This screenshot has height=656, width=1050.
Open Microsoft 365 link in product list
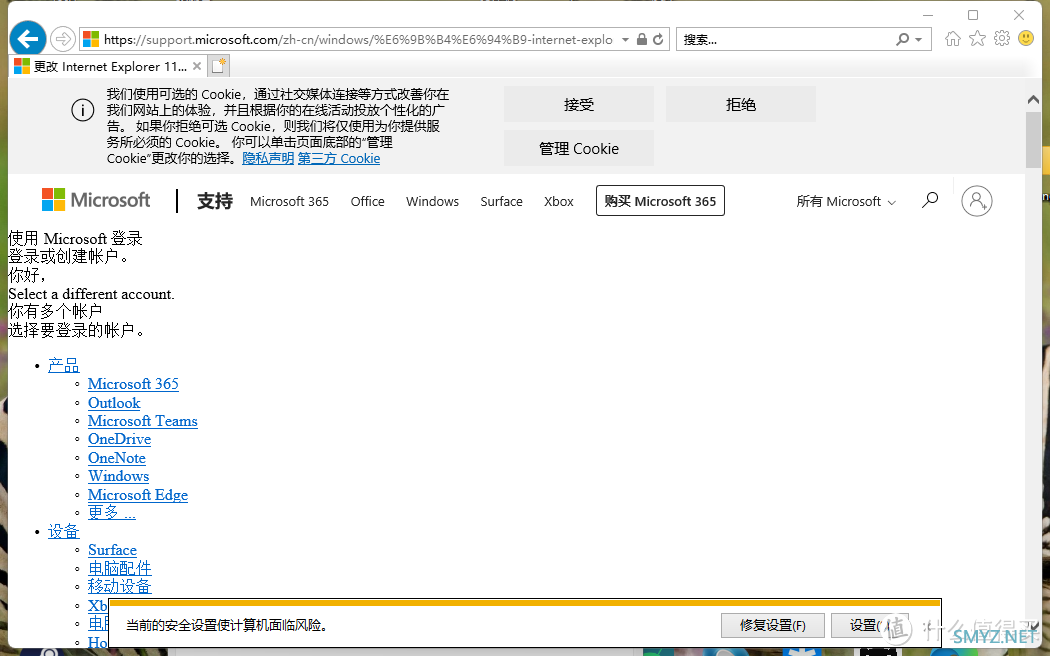[133, 384]
